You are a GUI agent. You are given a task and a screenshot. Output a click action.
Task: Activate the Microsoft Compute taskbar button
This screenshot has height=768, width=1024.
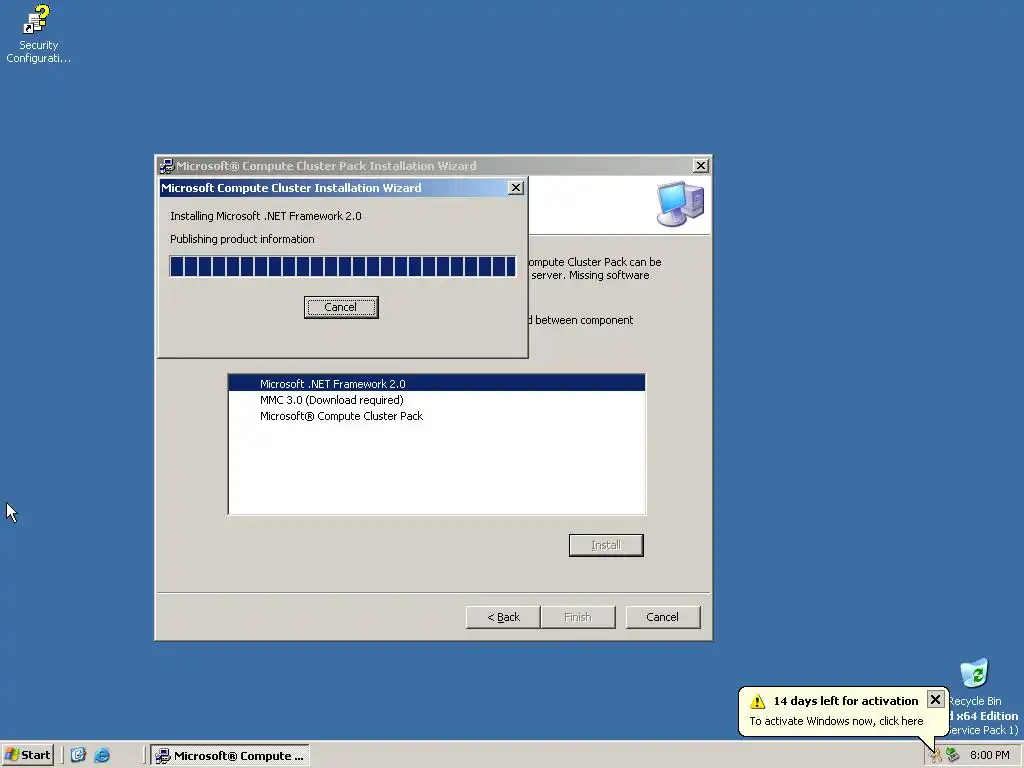[x=230, y=756]
